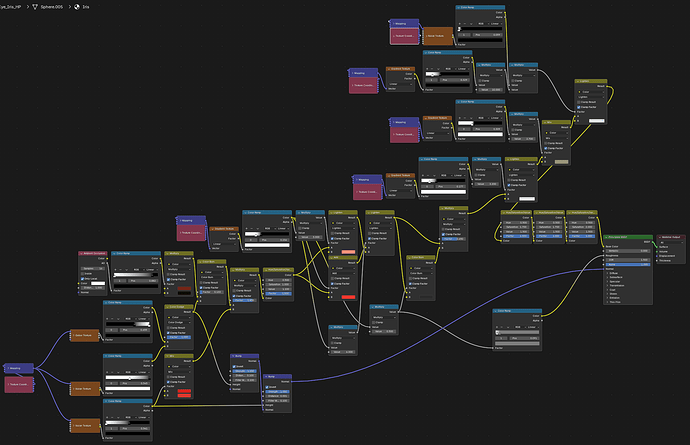Viewport: 690px width, 445px height.
Task: Collapse the Ambient Occlusion node header arrow
Action: click(81, 254)
